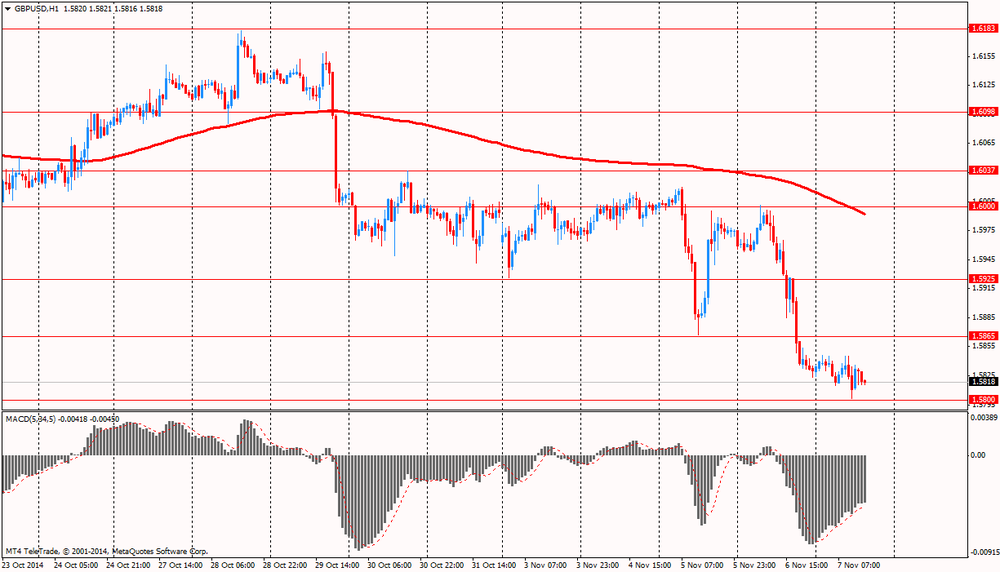Screen dimensions: 1000x572
Task: Click the 24 Oct 05:00 time label
Action: tap(76, 565)
